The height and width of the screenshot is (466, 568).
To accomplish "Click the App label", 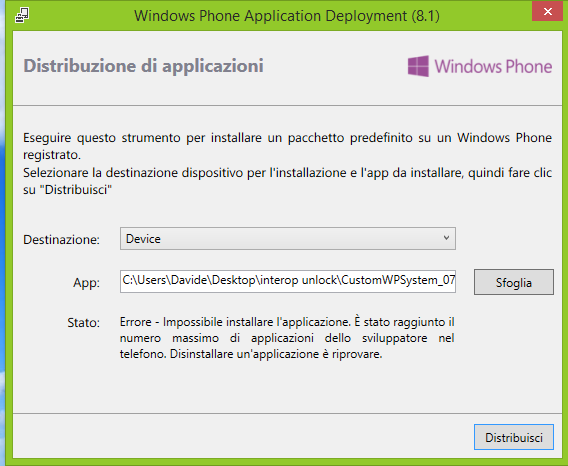I will point(86,282).
